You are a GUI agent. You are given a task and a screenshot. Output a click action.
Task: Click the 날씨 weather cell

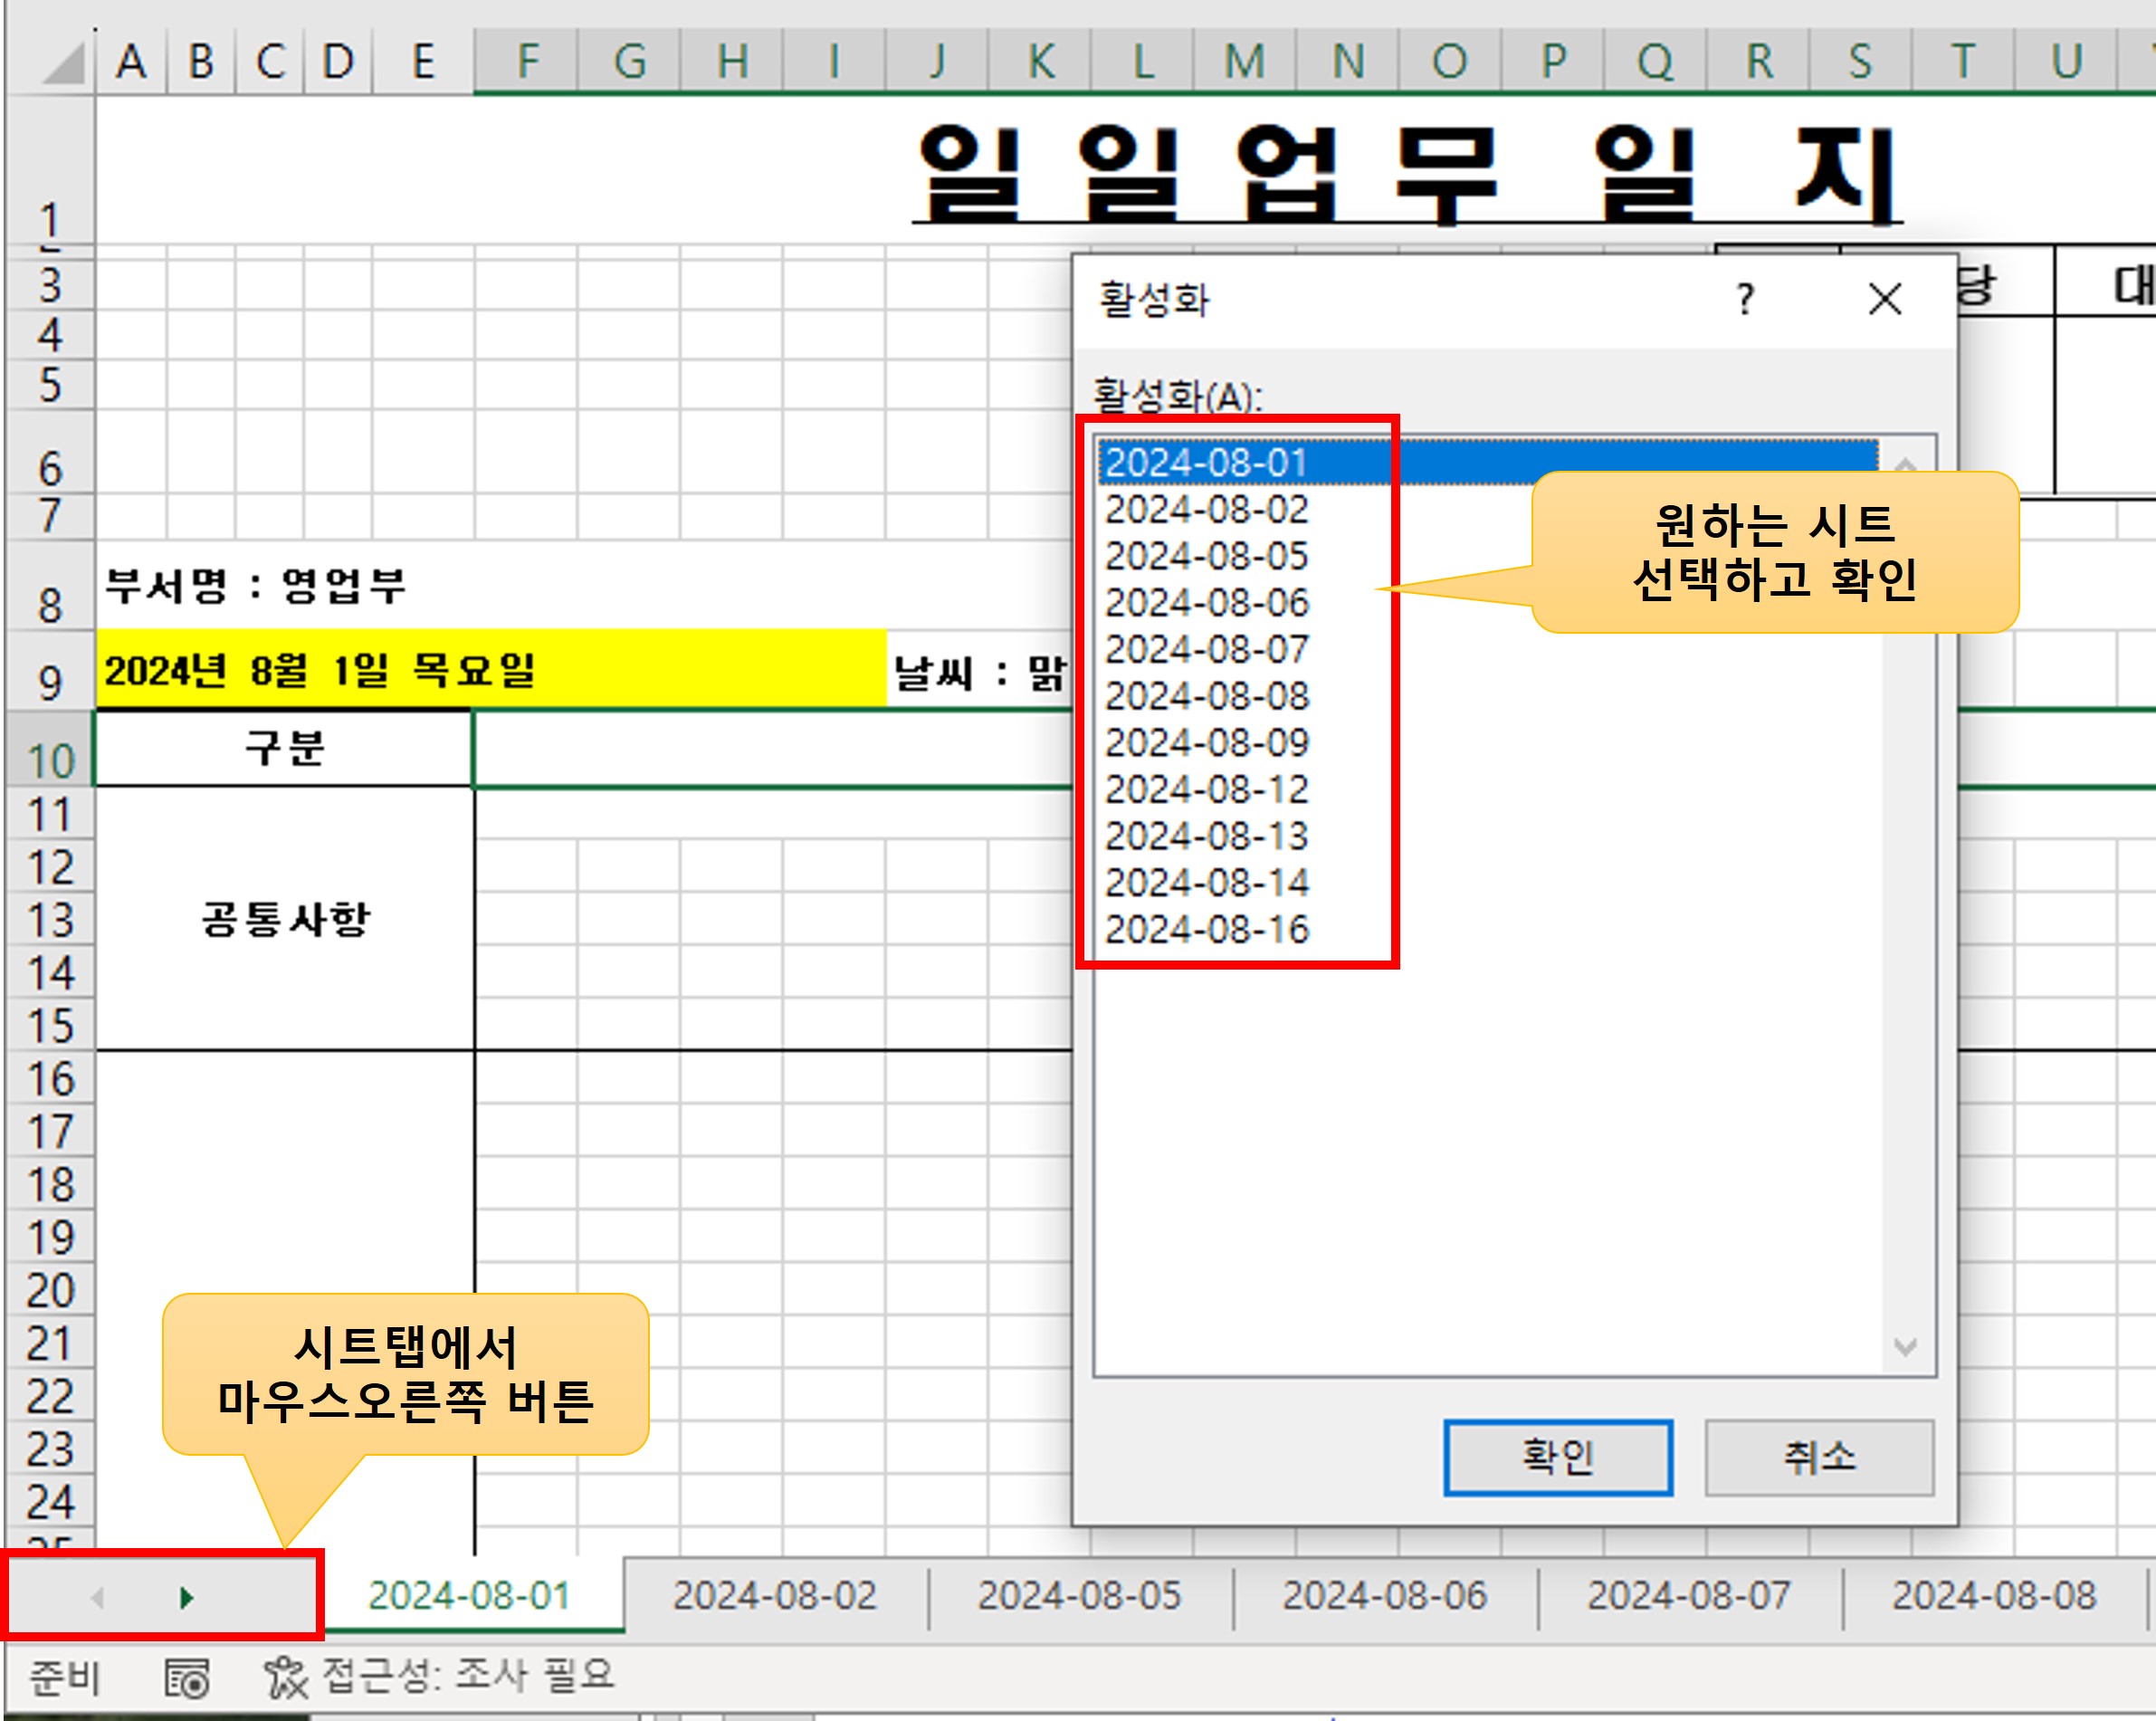pyautogui.click(x=980, y=672)
